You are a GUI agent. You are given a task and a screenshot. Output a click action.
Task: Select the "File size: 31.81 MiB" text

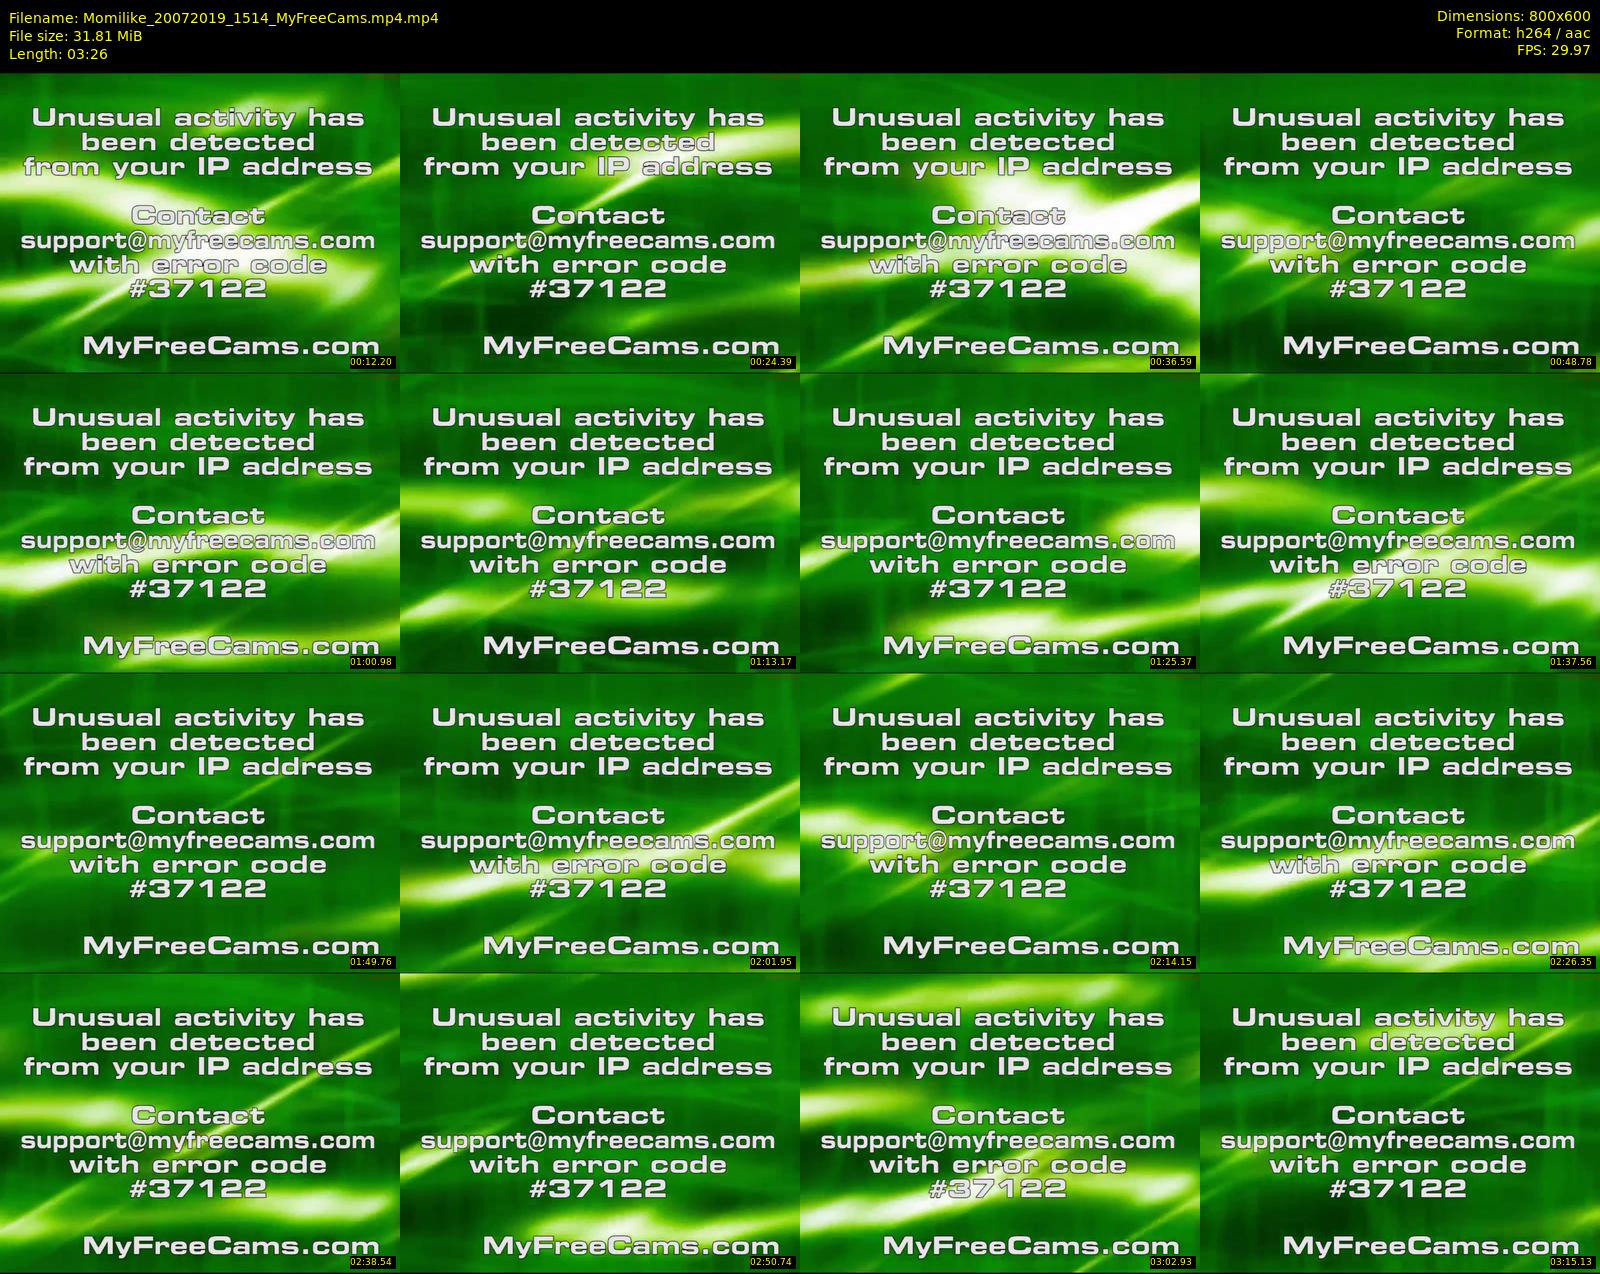[x=75, y=36]
